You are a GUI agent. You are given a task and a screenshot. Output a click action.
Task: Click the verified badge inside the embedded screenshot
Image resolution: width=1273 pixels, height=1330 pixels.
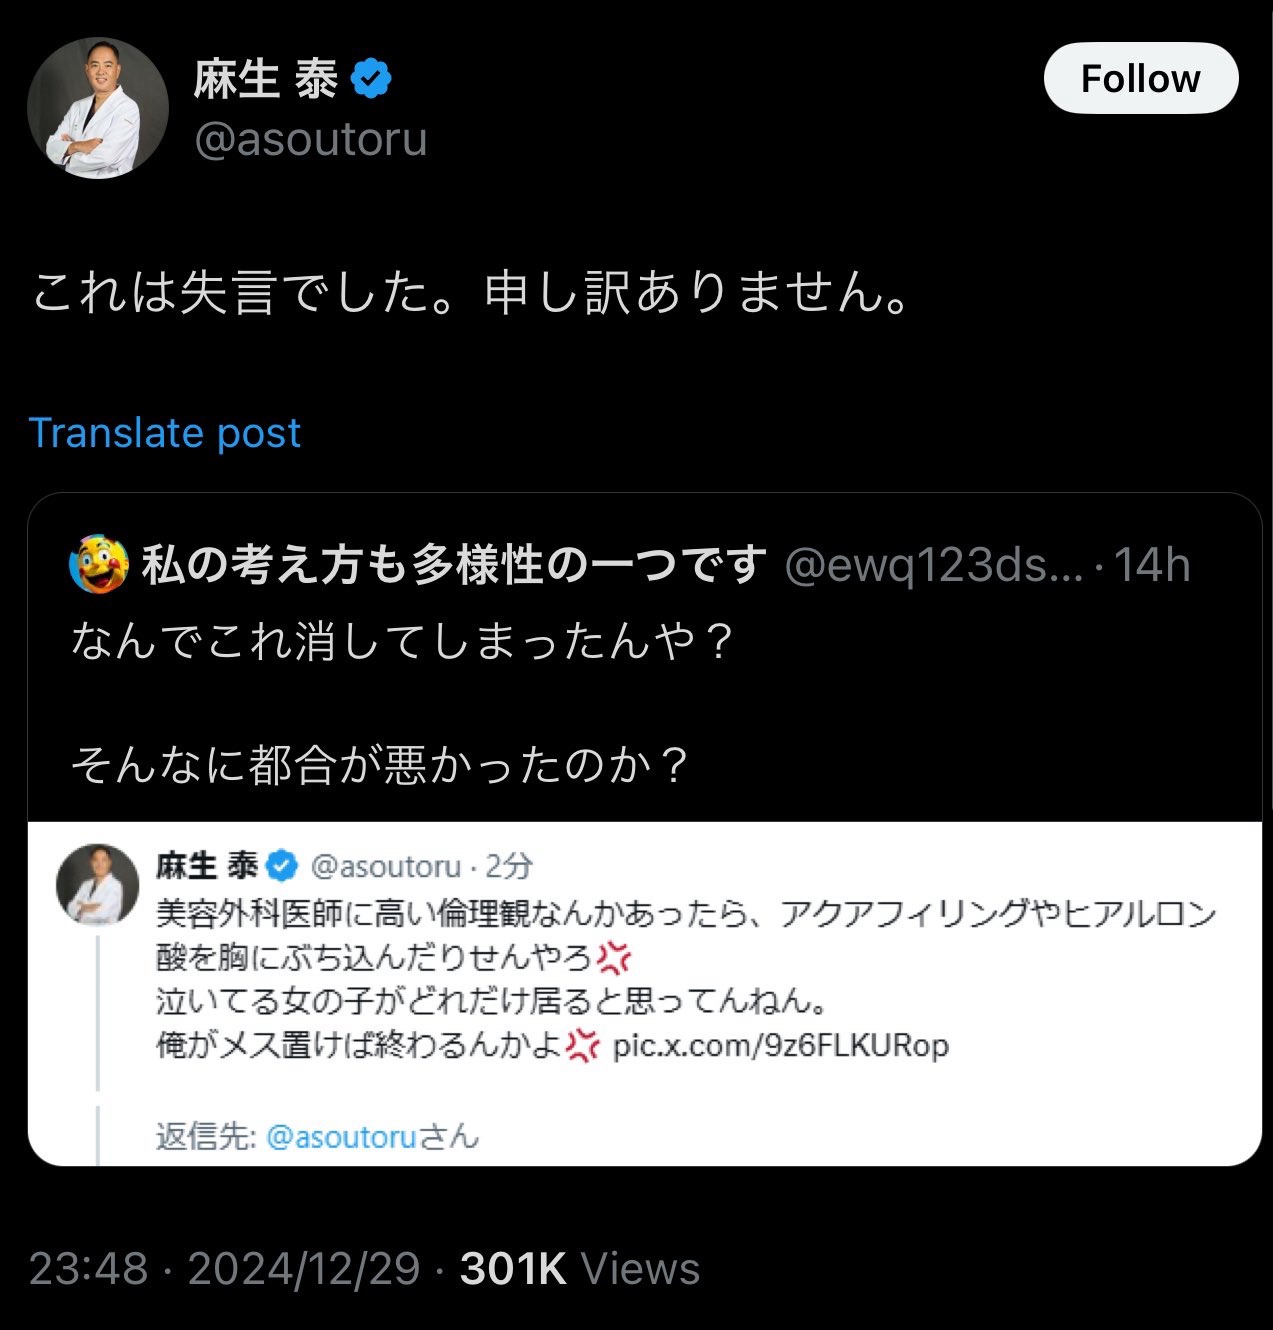pyautogui.click(x=282, y=866)
